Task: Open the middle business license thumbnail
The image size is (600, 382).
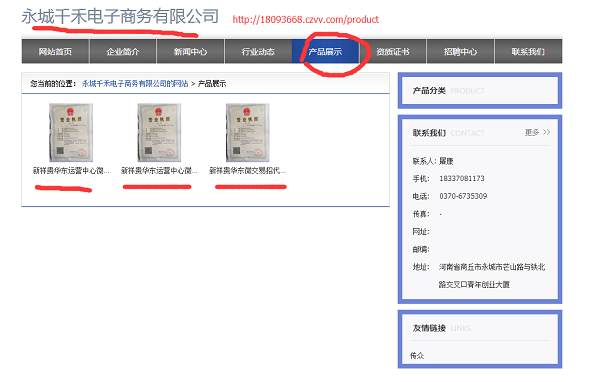Action: pyautogui.click(x=159, y=132)
